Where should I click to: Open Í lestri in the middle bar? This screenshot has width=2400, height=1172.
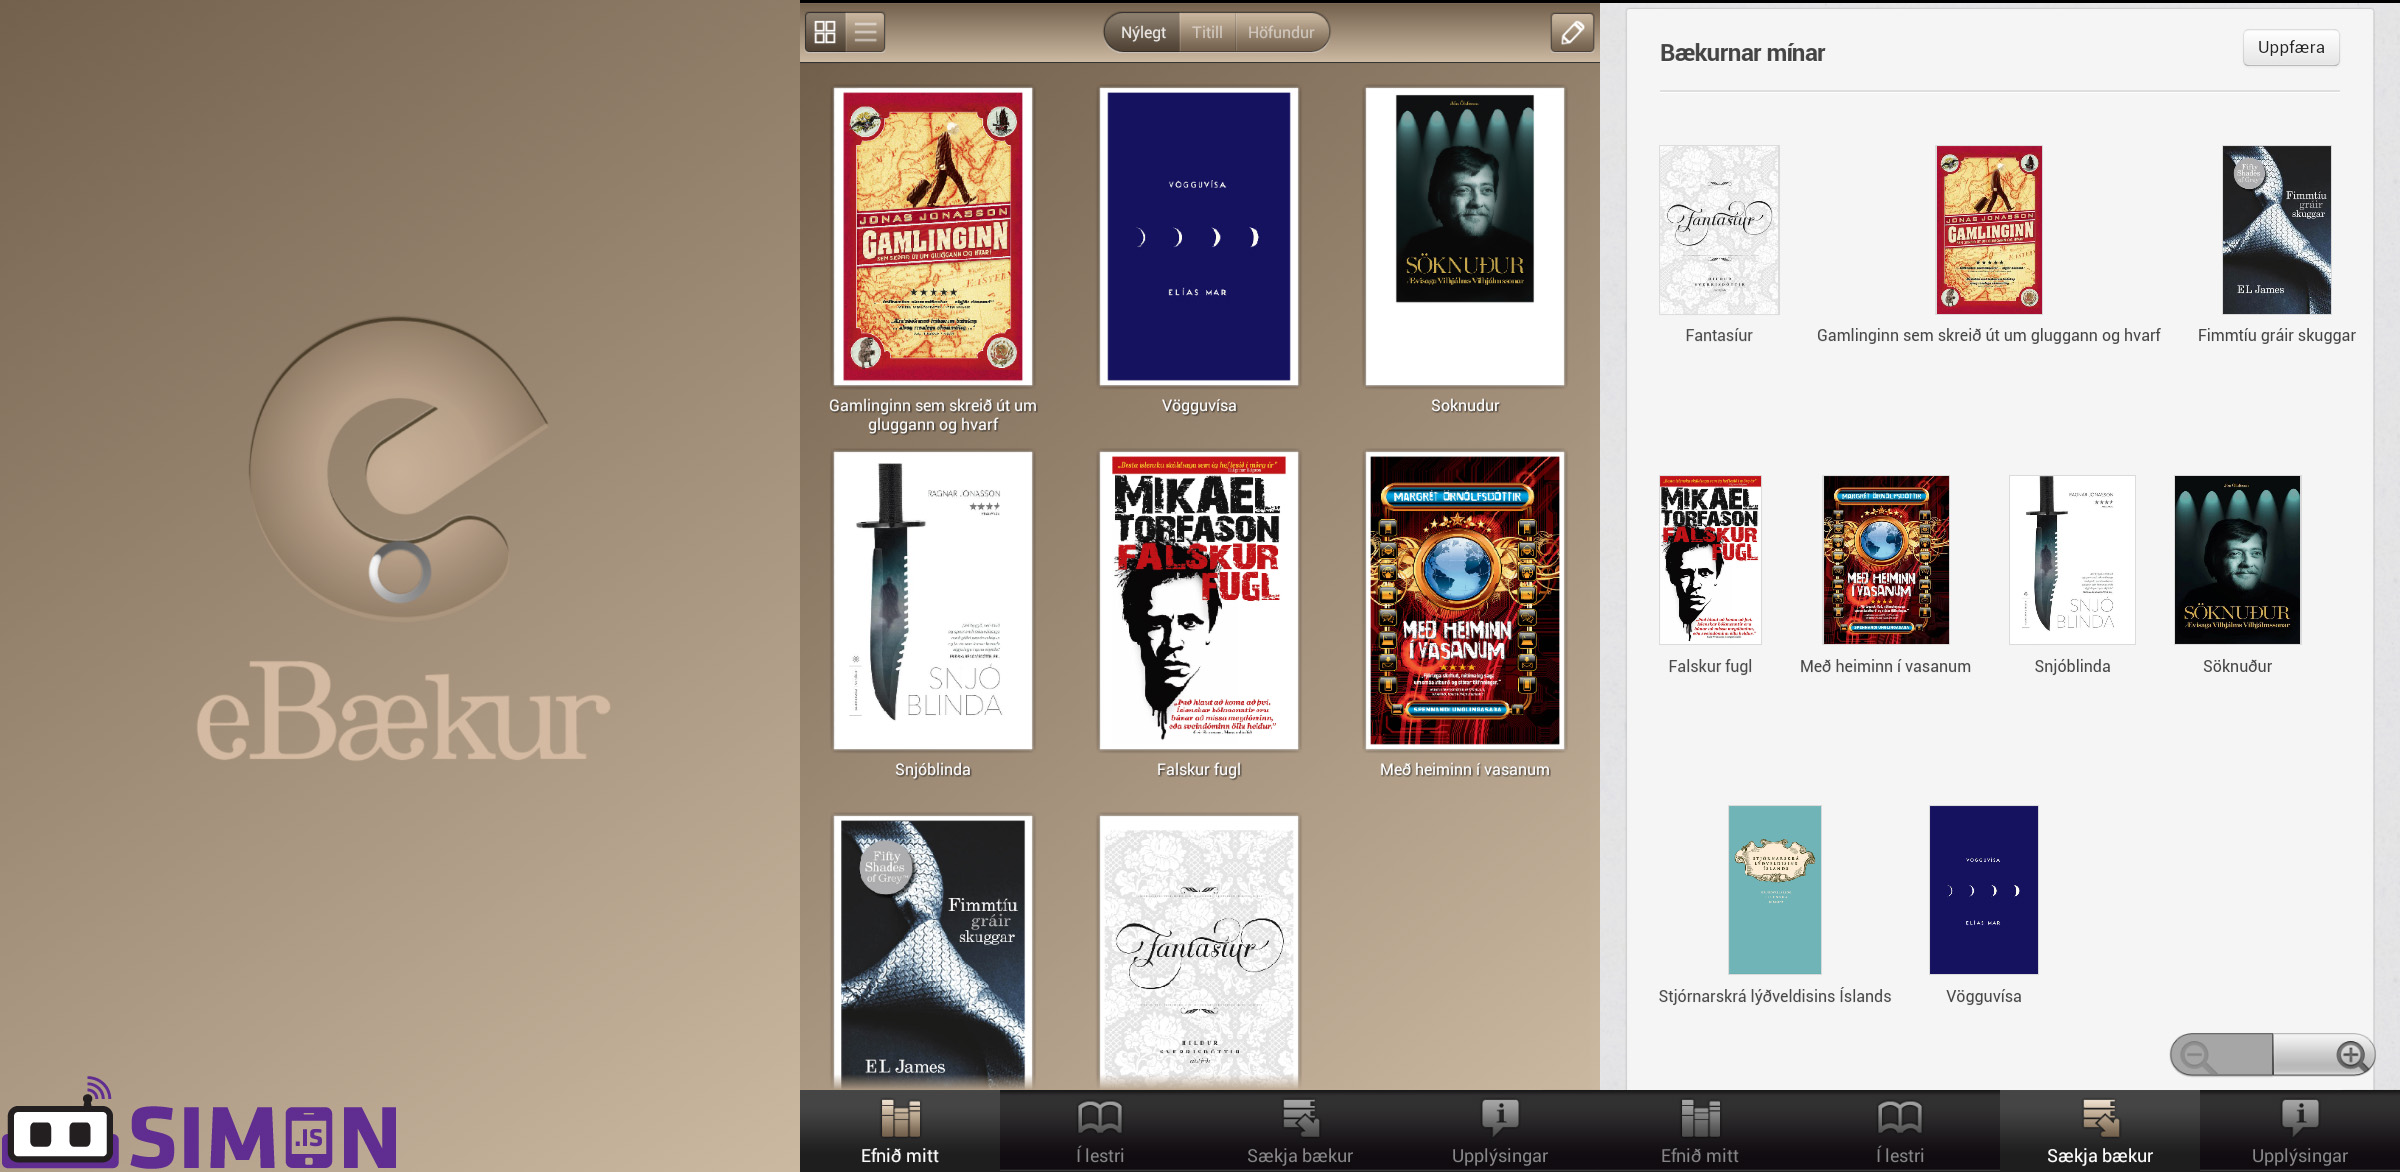[1099, 1132]
